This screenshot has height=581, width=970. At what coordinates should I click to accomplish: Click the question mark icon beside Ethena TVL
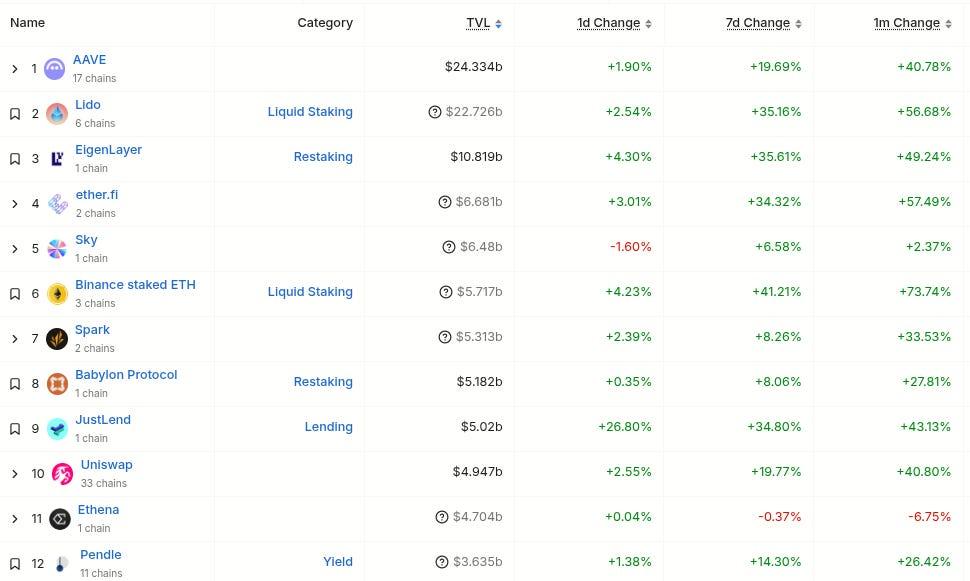pyautogui.click(x=442, y=517)
